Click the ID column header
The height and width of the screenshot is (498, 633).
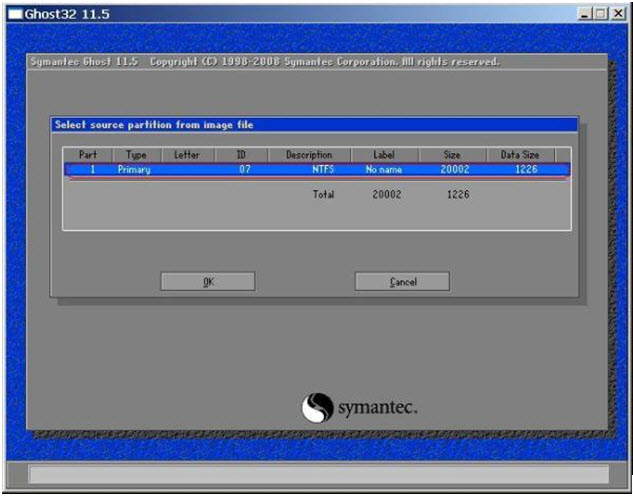pos(240,155)
